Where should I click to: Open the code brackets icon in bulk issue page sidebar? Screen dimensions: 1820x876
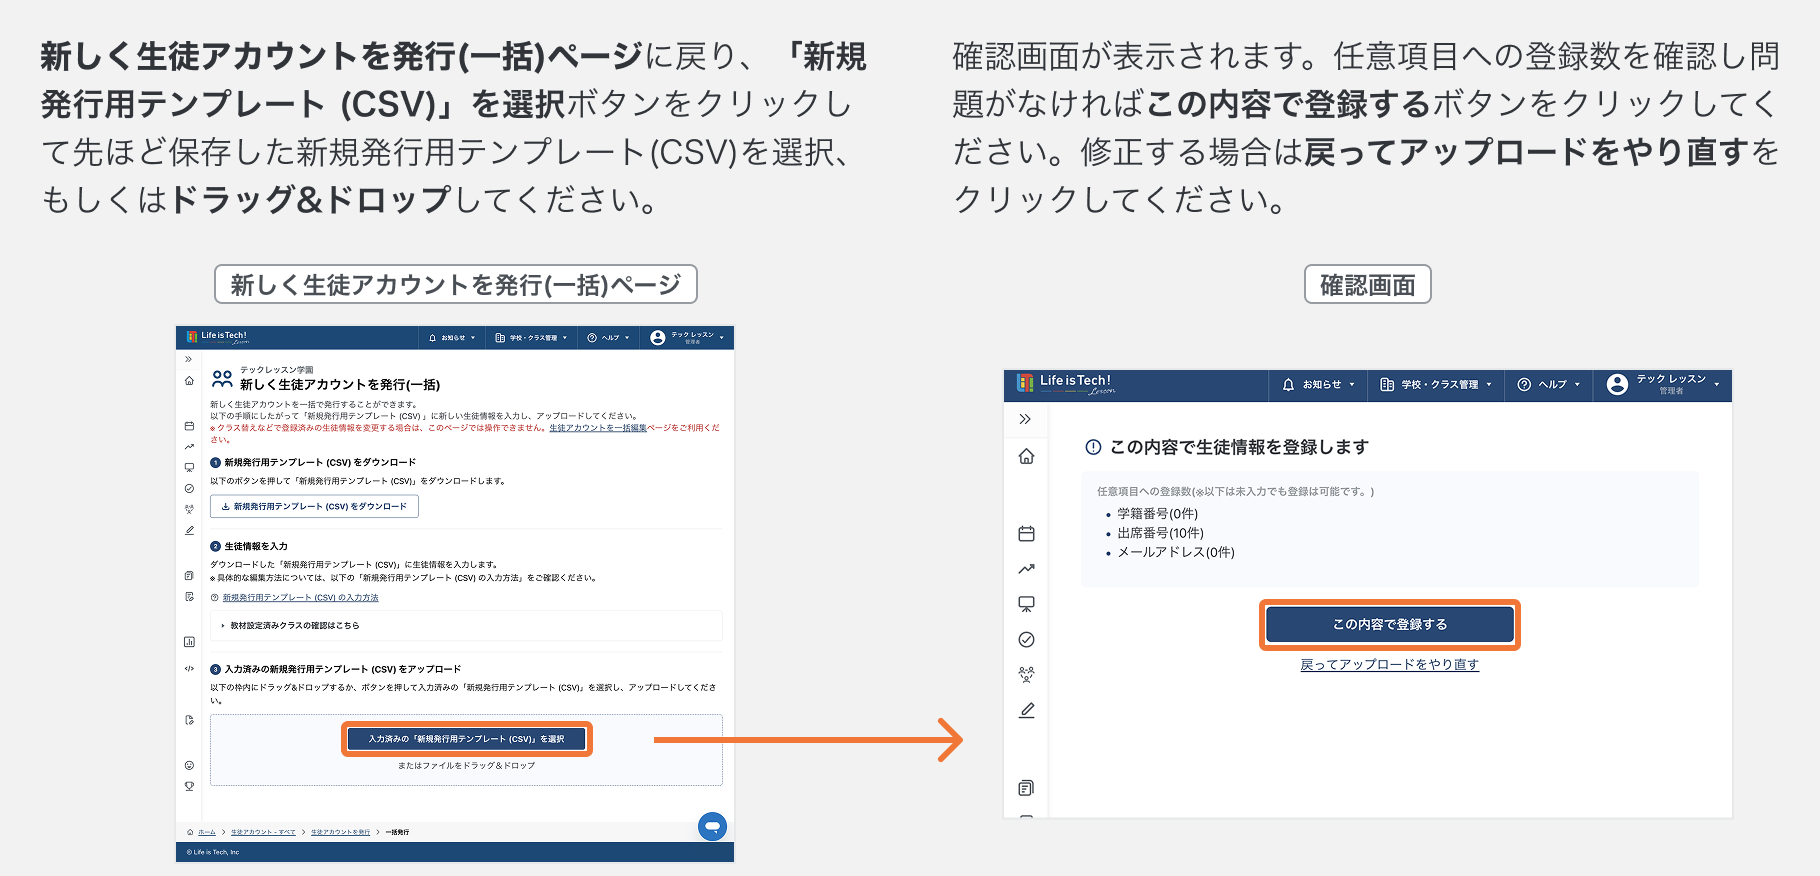[189, 668]
